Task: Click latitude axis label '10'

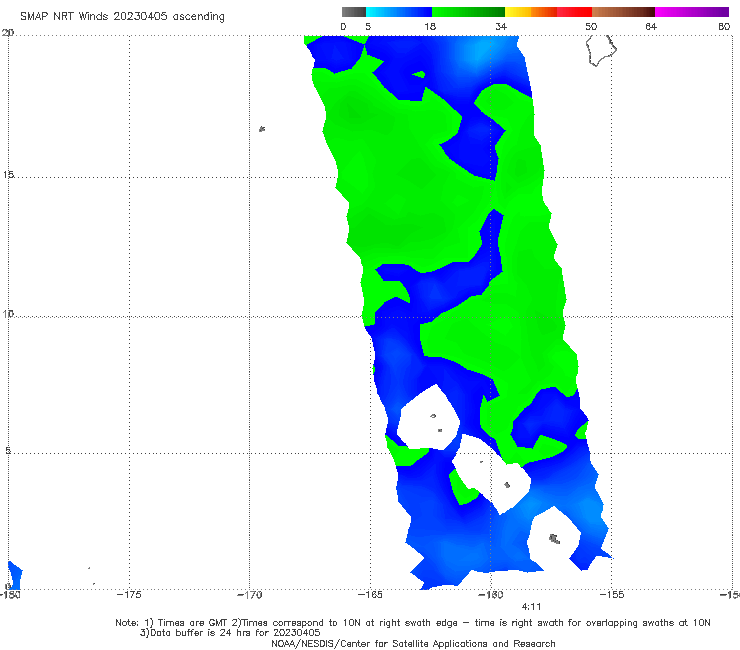Action: coord(8,313)
